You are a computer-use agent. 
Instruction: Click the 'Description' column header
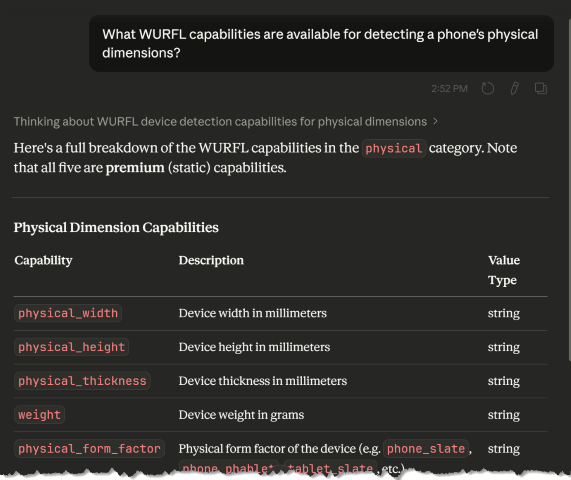click(x=211, y=260)
